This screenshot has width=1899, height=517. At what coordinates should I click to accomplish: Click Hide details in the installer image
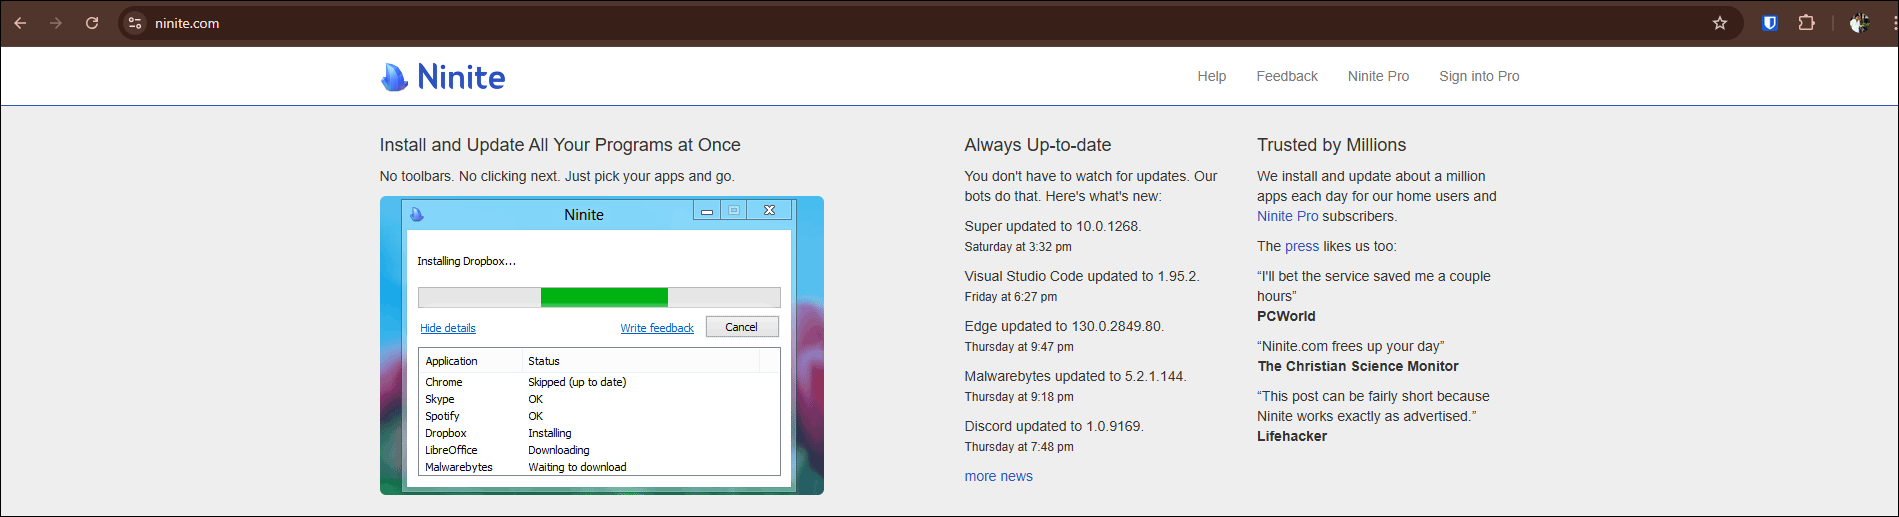(x=447, y=328)
